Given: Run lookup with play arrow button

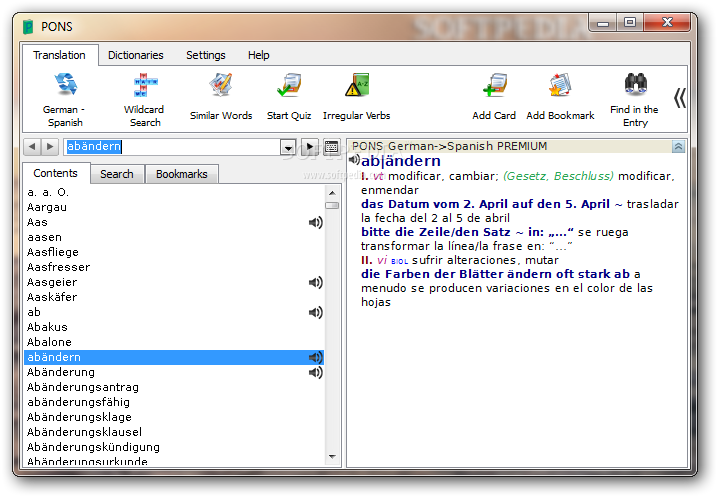Looking at the screenshot, I should click(x=310, y=147).
